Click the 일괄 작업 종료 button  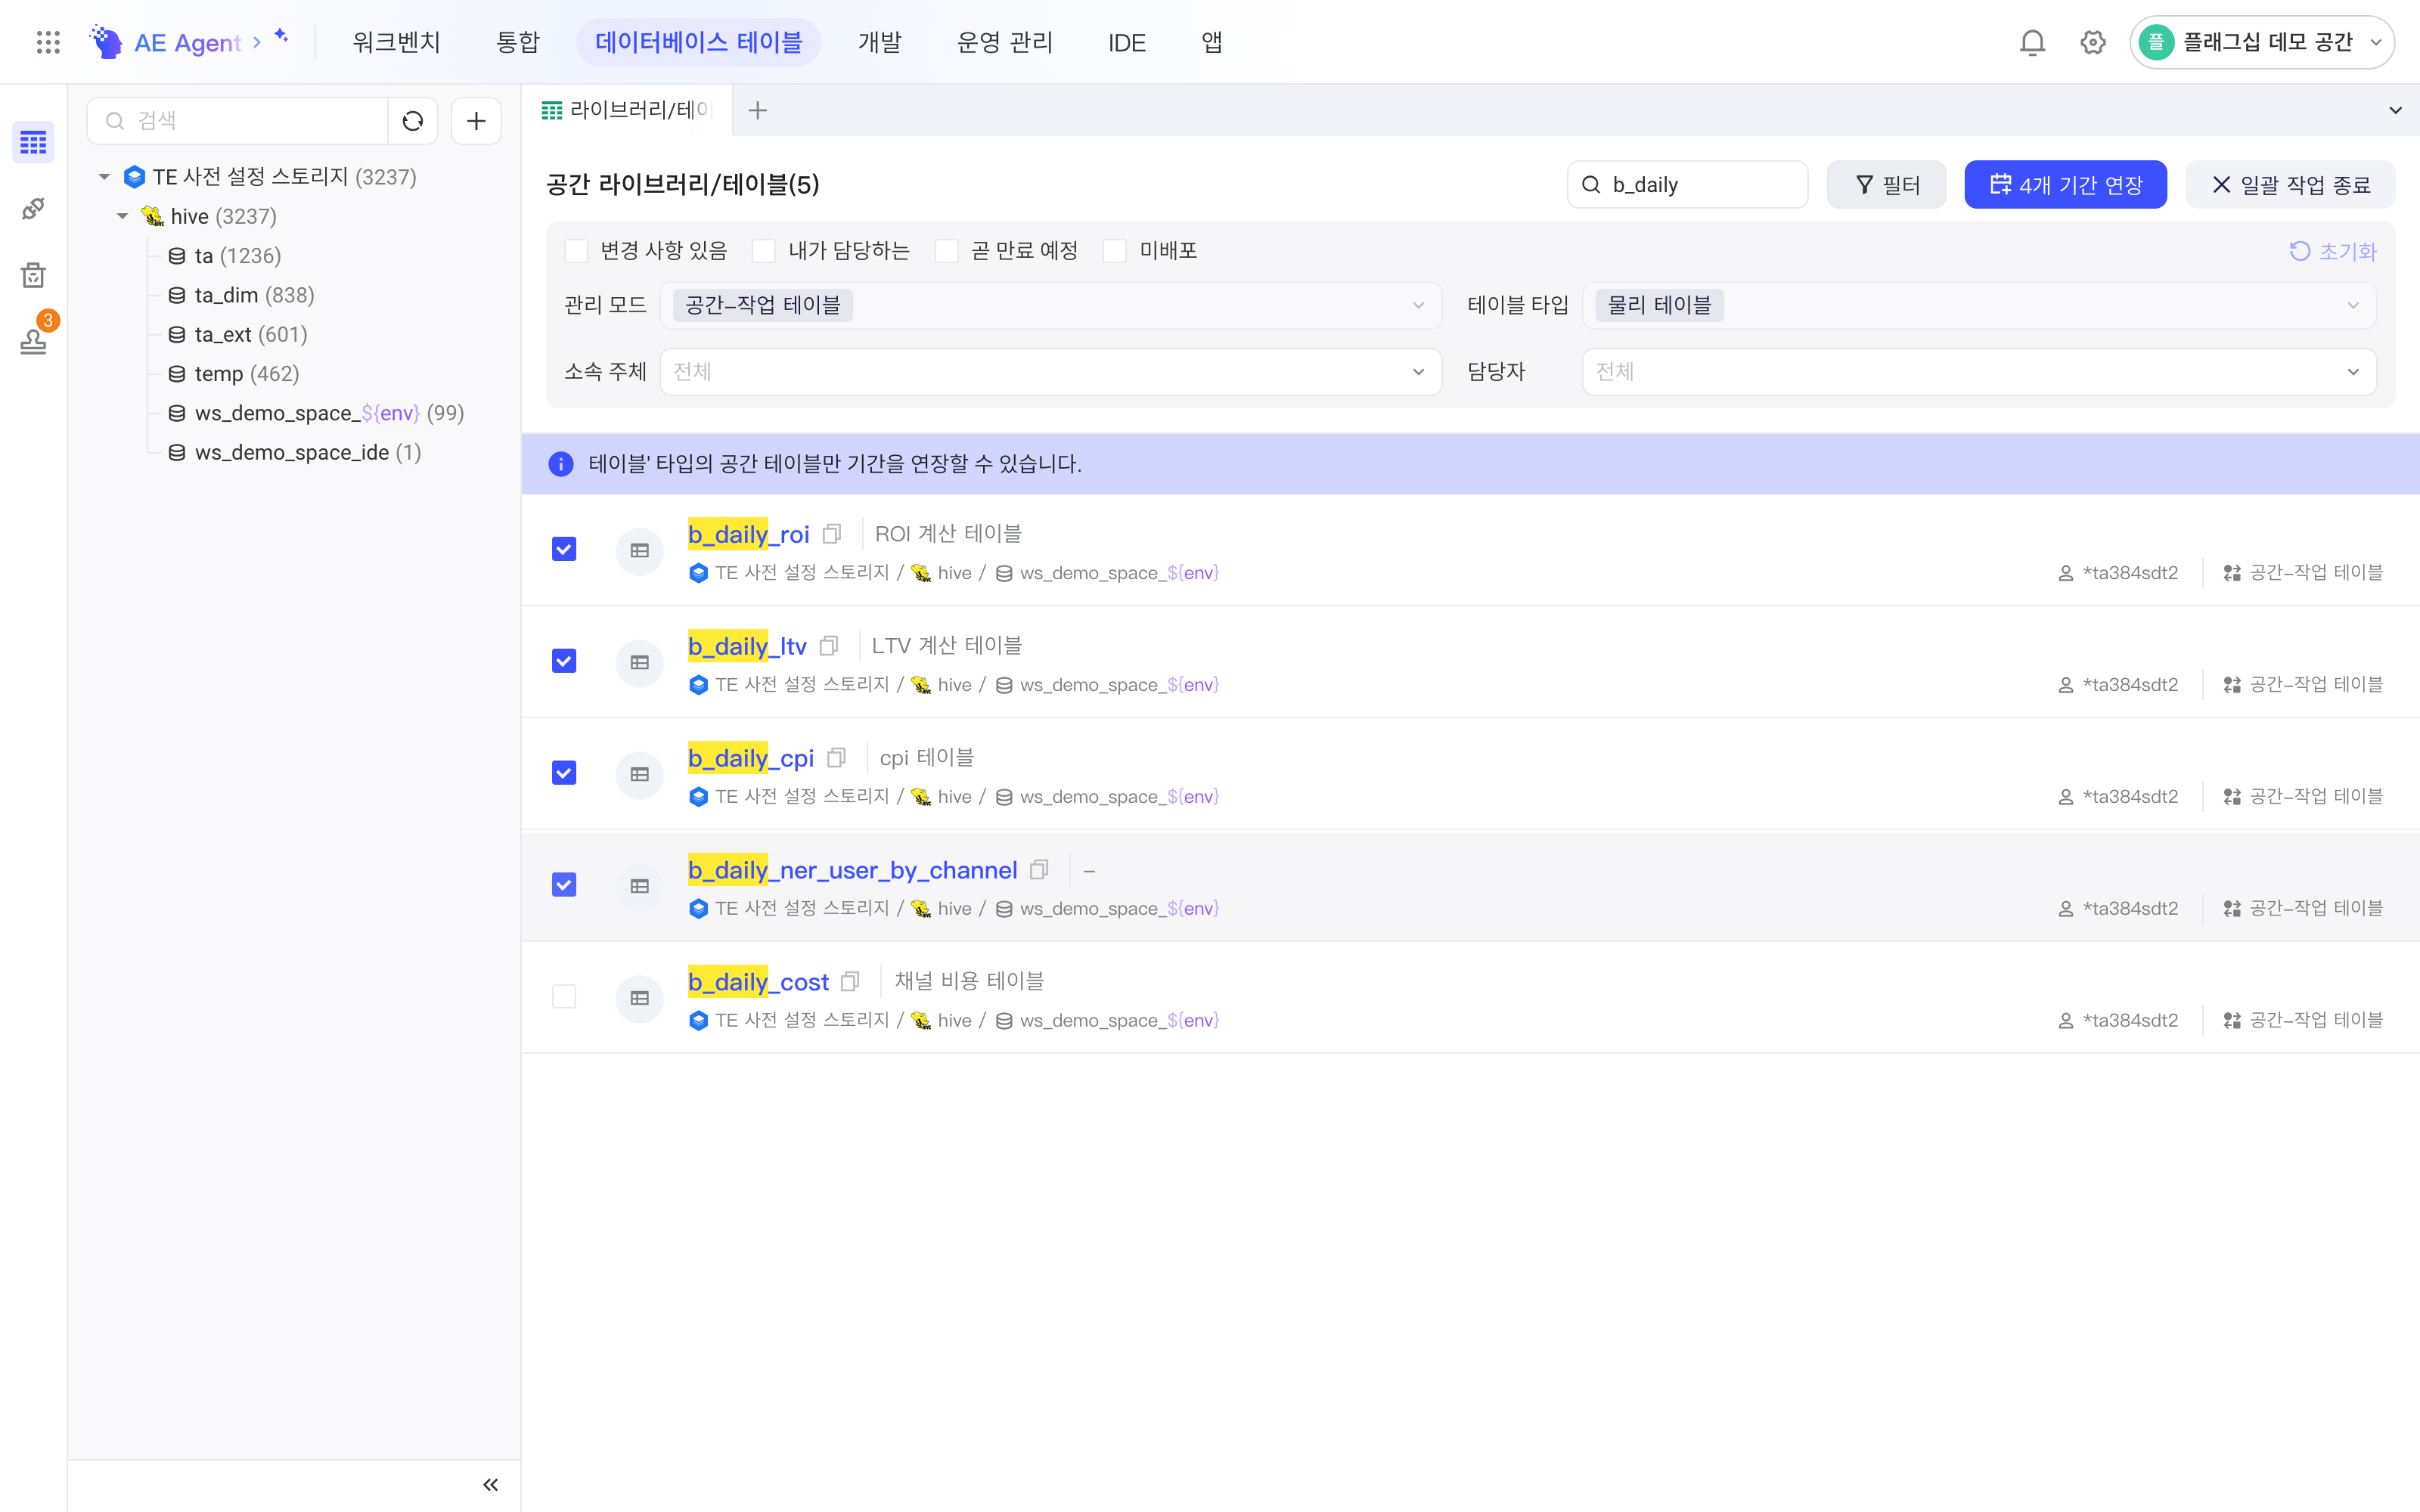(2290, 185)
